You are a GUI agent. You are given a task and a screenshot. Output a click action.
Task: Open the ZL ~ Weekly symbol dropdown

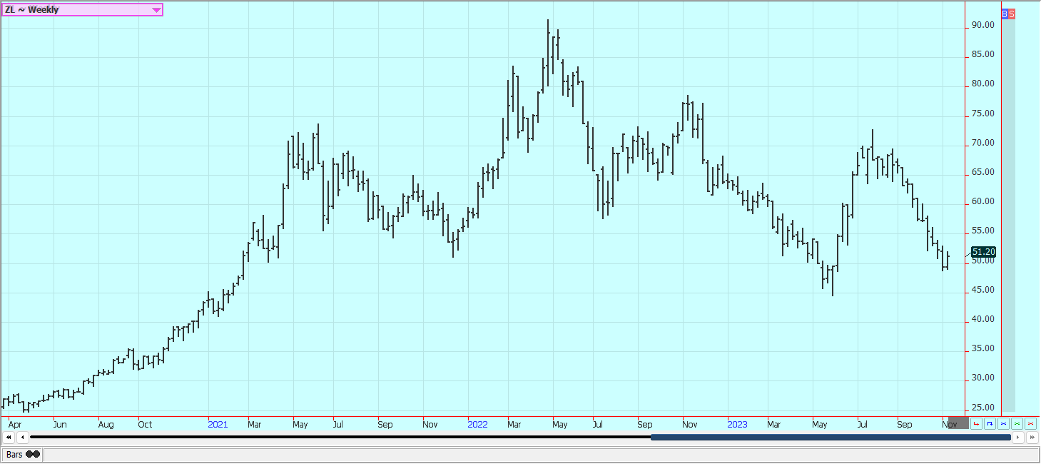pos(81,9)
